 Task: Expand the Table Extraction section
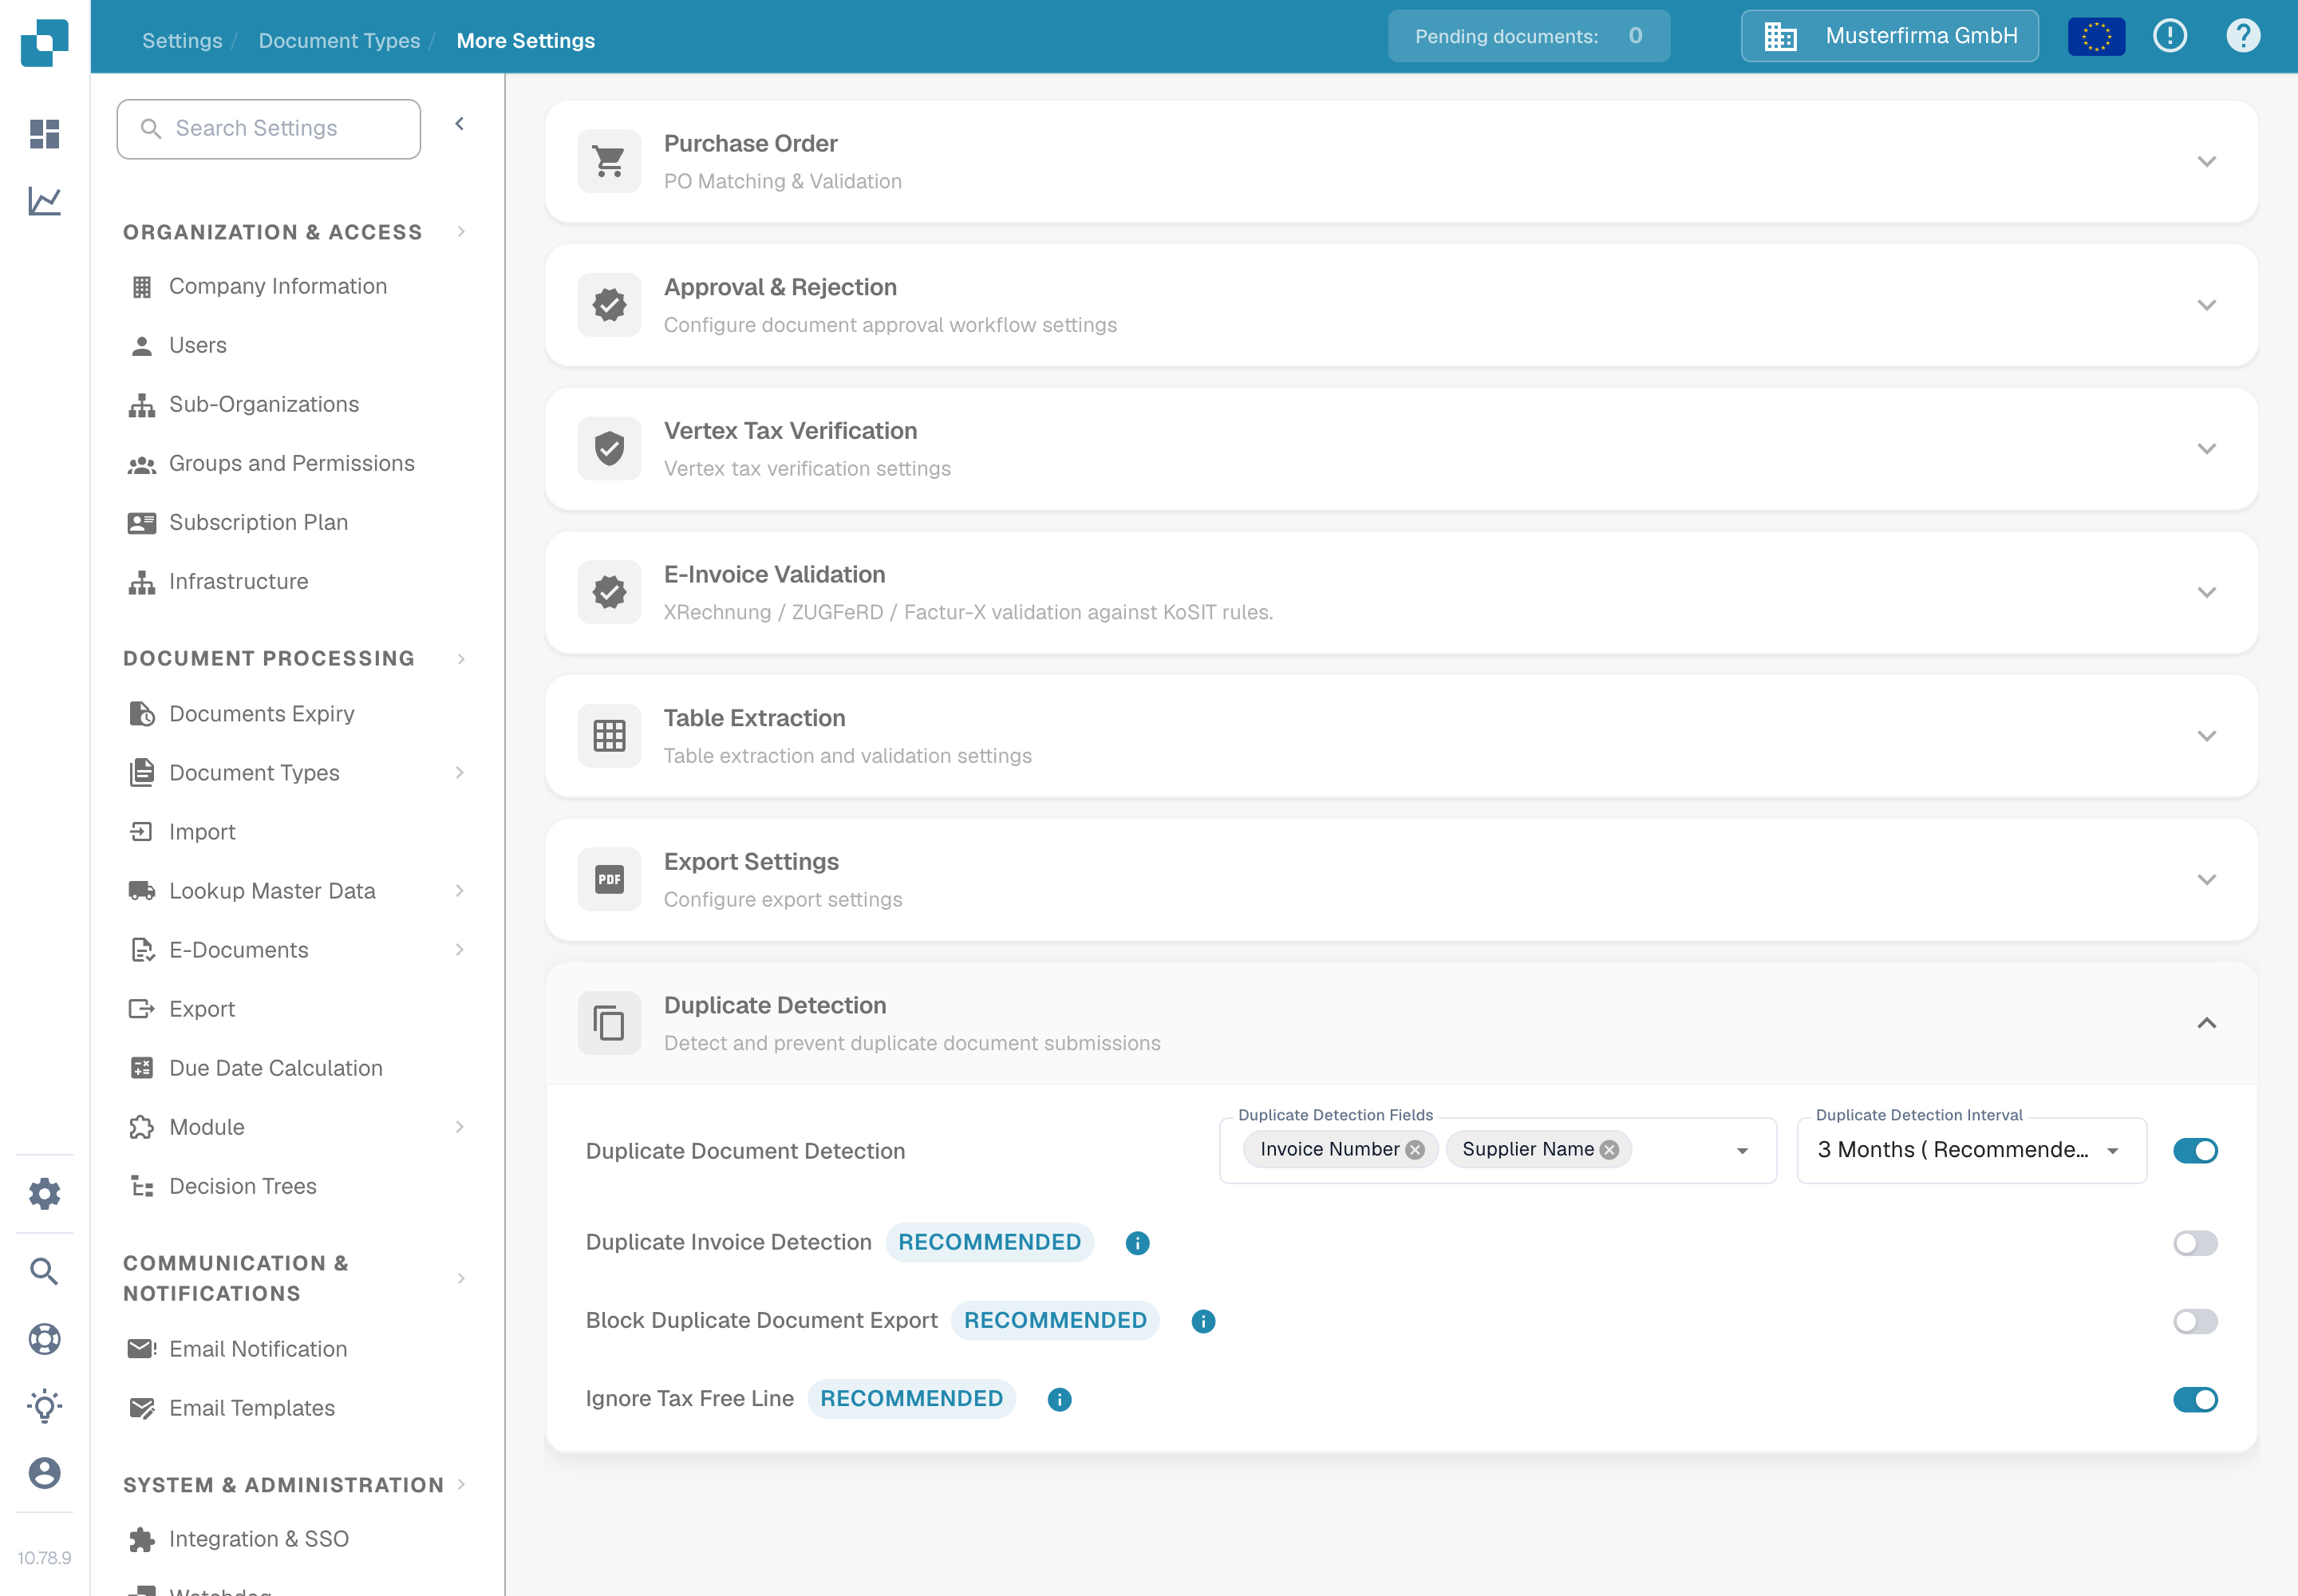click(2206, 736)
